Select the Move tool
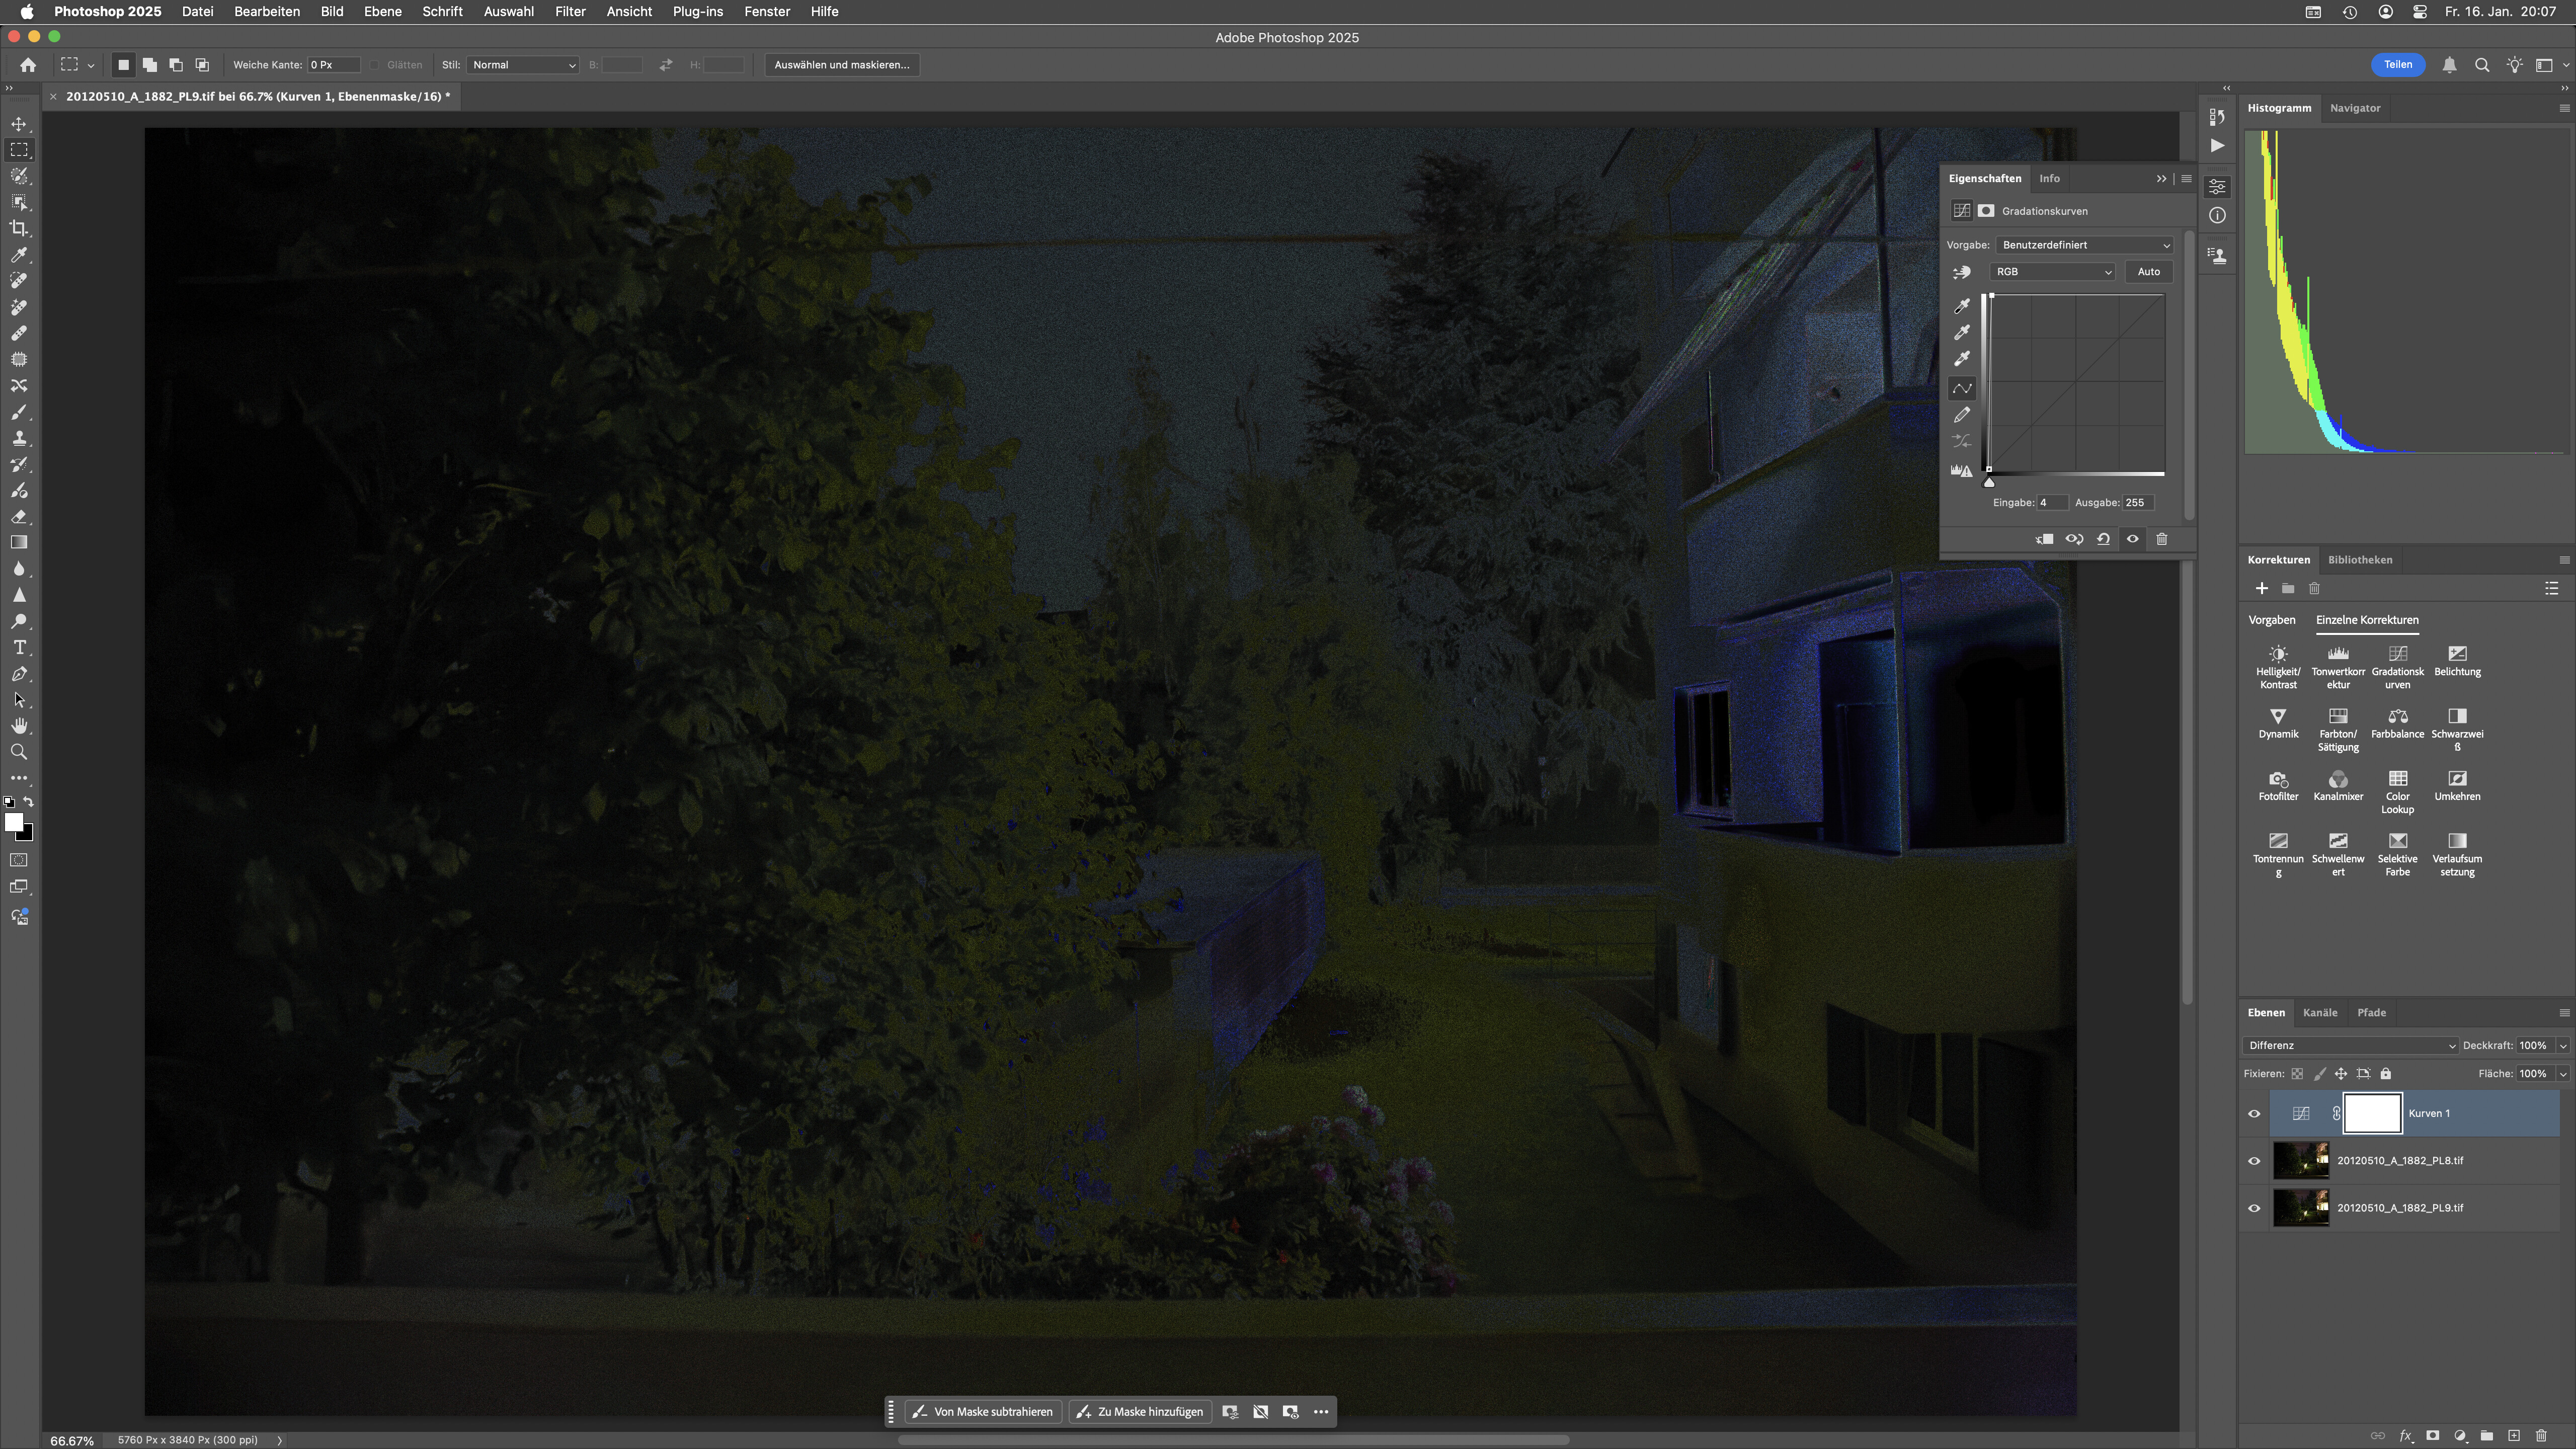Image resolution: width=2576 pixels, height=1449 pixels. coord(19,124)
